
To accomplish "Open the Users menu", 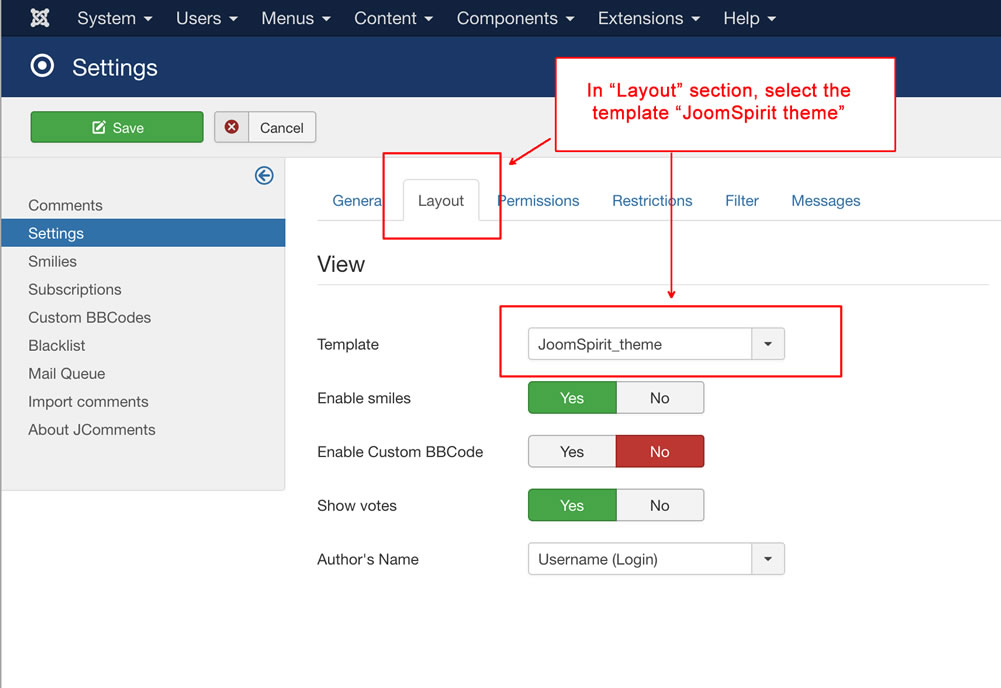I will (x=207, y=18).
